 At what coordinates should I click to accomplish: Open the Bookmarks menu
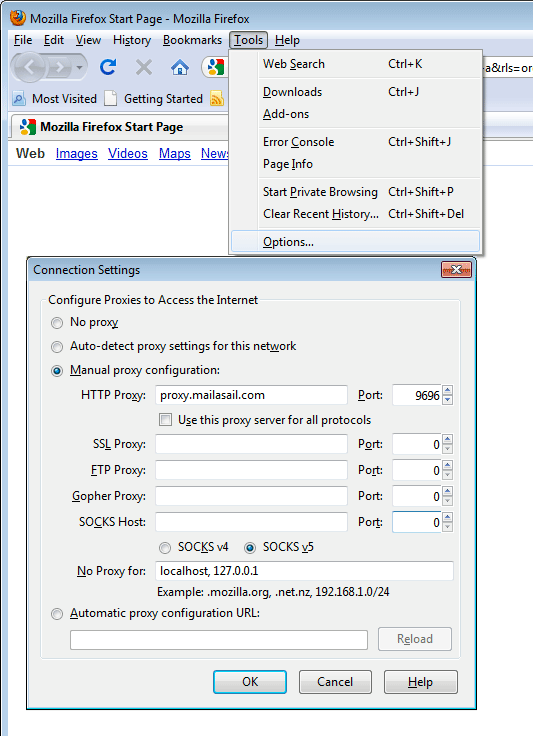pos(192,40)
